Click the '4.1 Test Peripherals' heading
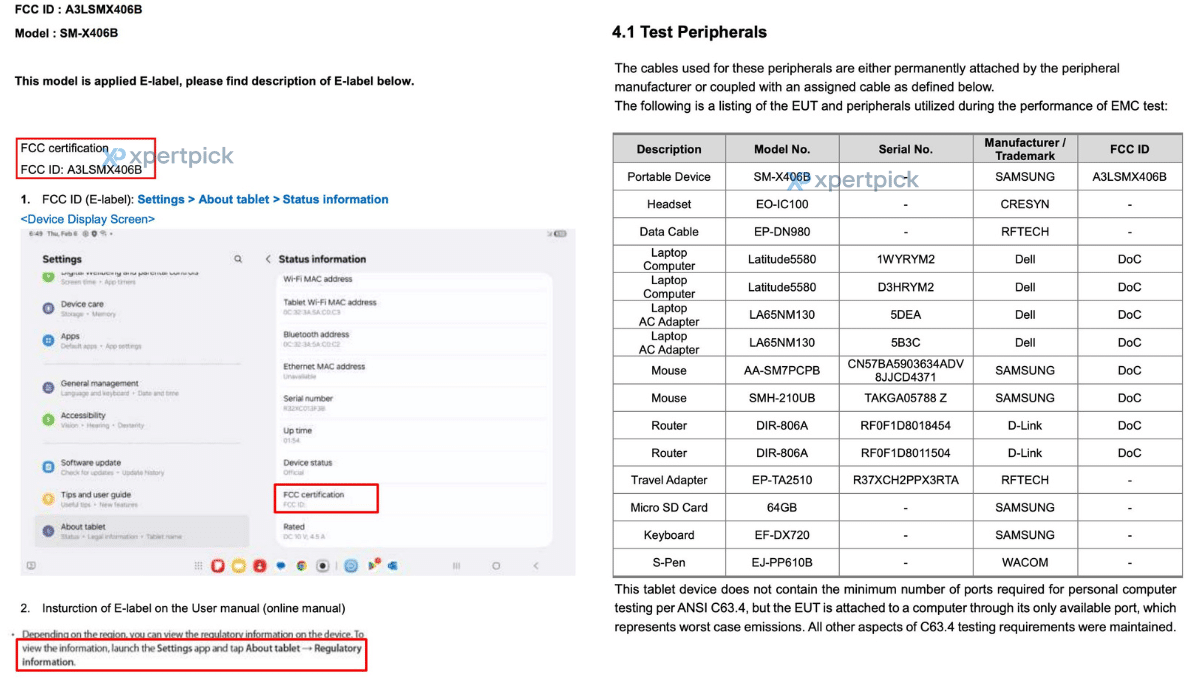The image size is (1200, 680). pos(689,32)
